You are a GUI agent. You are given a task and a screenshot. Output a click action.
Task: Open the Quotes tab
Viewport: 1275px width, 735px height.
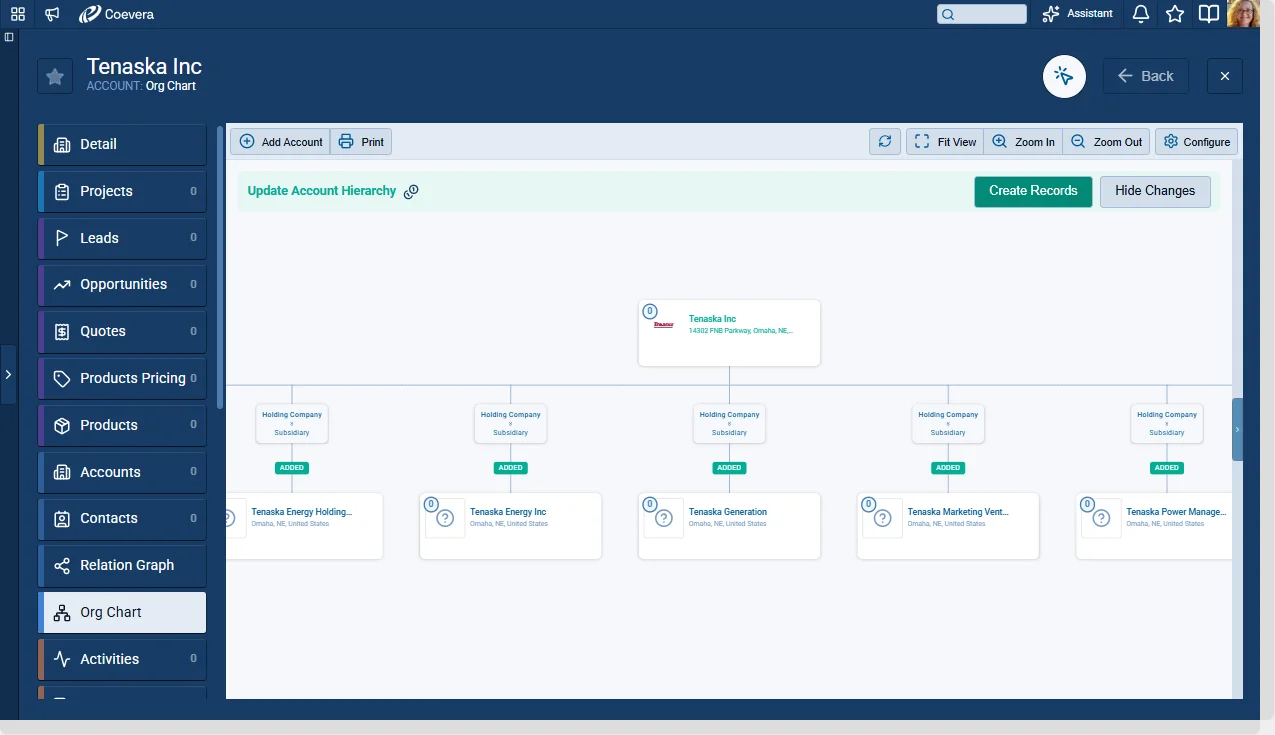point(122,331)
